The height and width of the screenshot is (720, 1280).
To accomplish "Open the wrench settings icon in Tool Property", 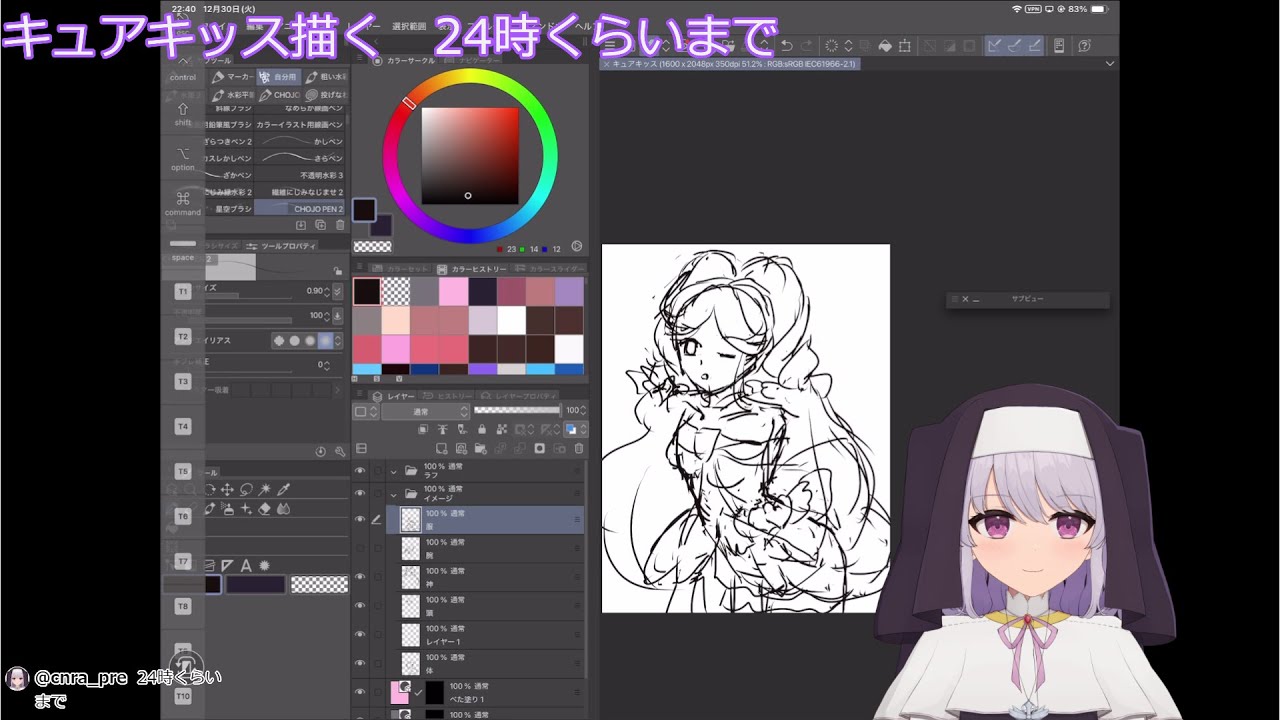I will tap(340, 452).
